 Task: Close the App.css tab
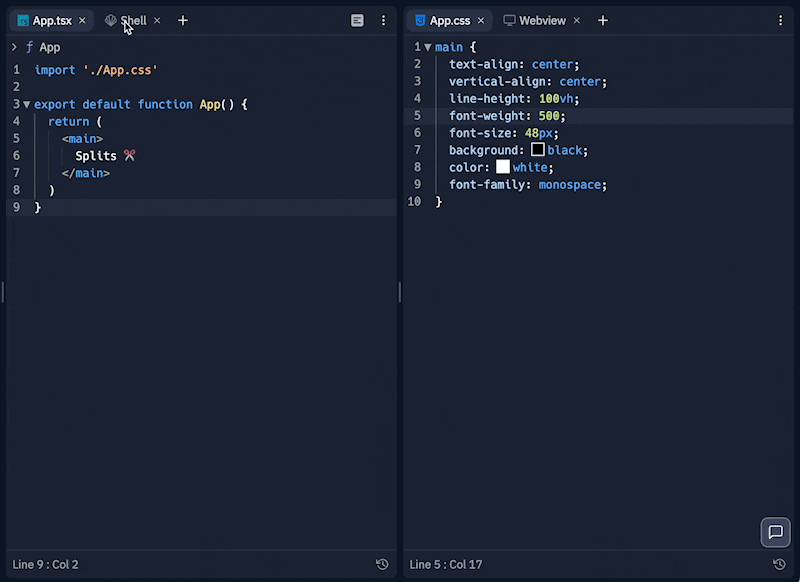pos(480,20)
